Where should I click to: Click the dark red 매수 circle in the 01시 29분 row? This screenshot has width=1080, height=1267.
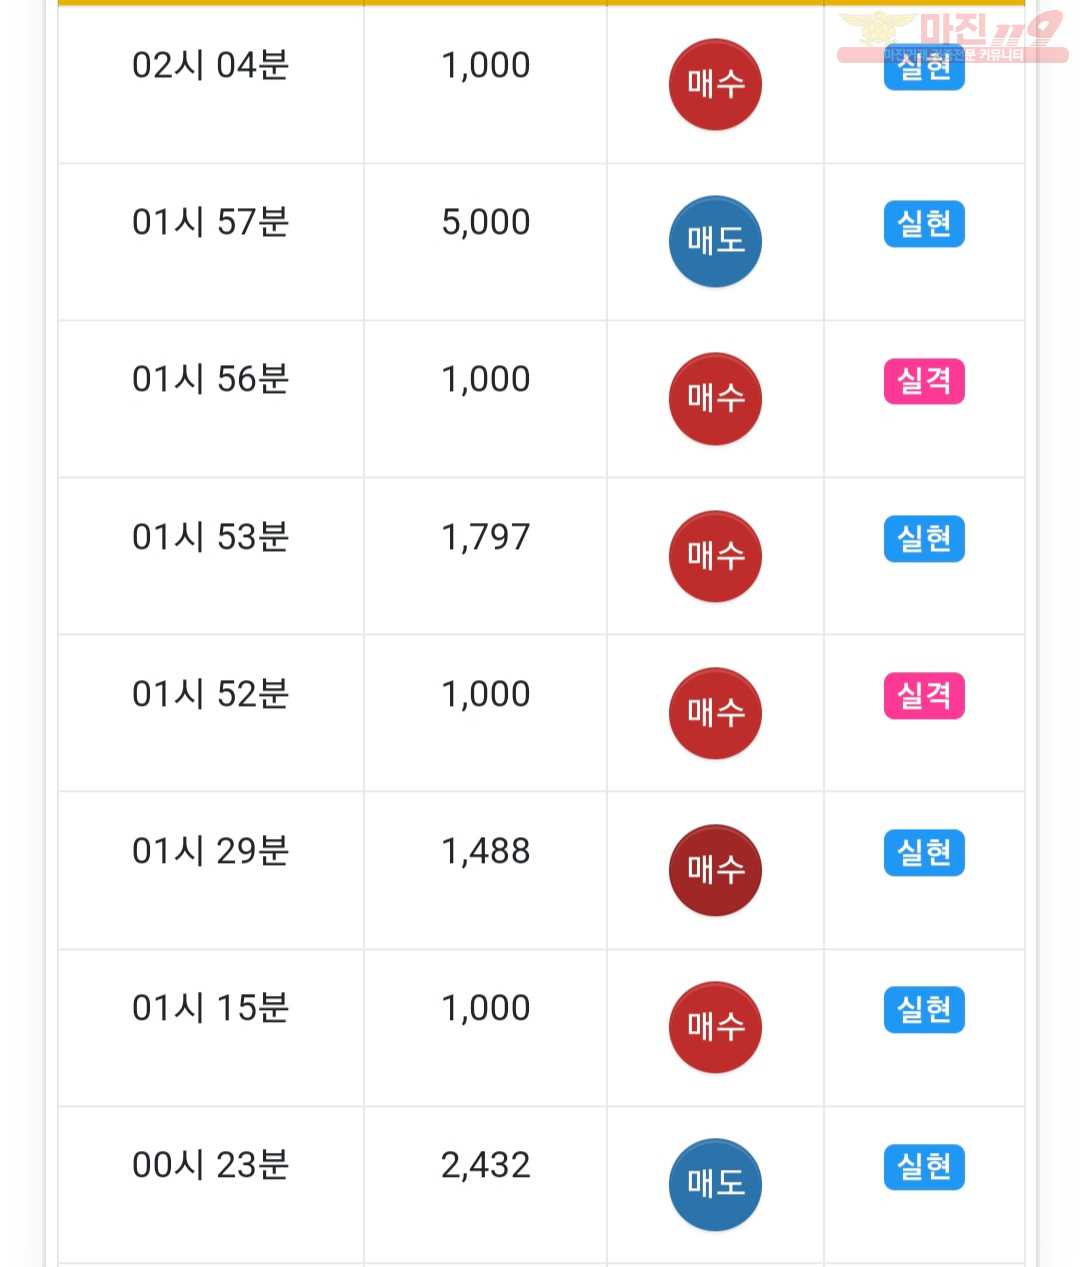(715, 870)
